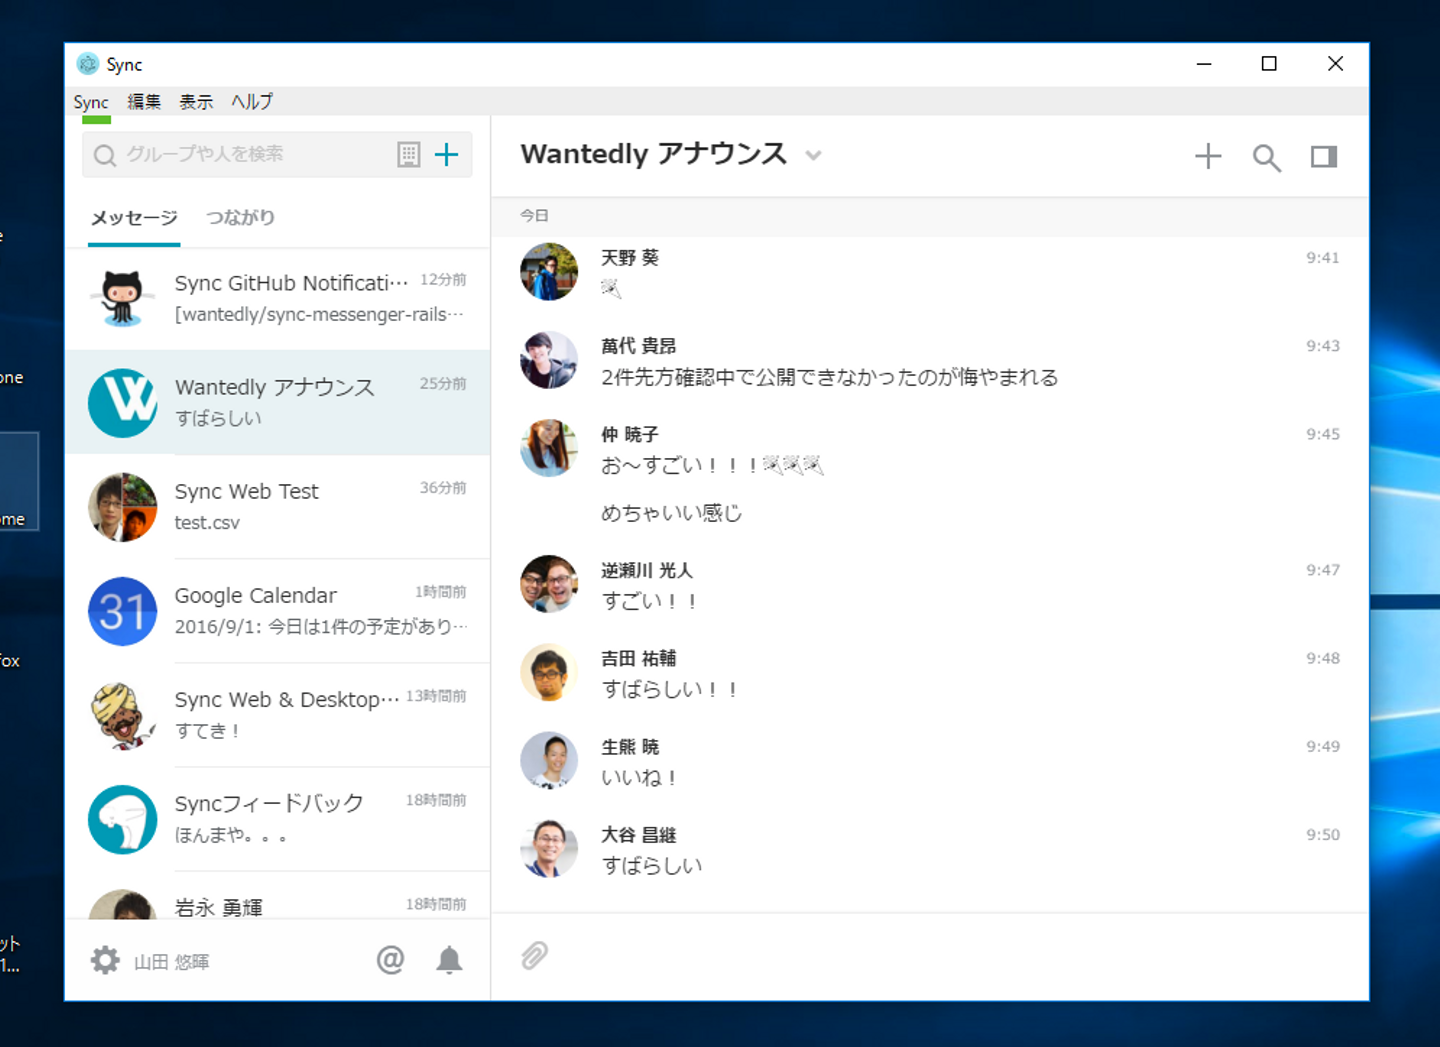Minimize the Sync window
The height and width of the screenshot is (1047, 1440).
[x=1204, y=64]
